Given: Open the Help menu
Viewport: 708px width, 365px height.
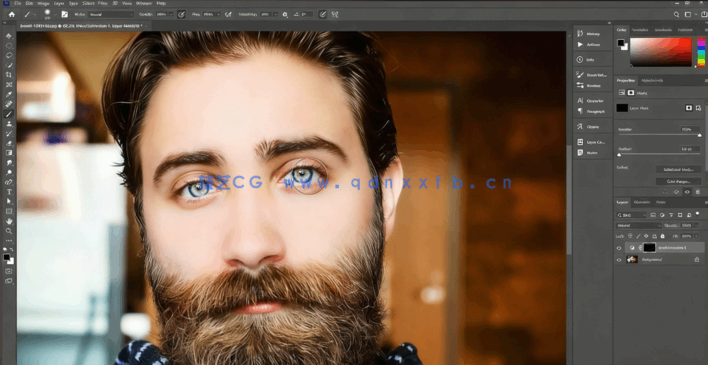Looking at the screenshot, I should click(161, 3).
